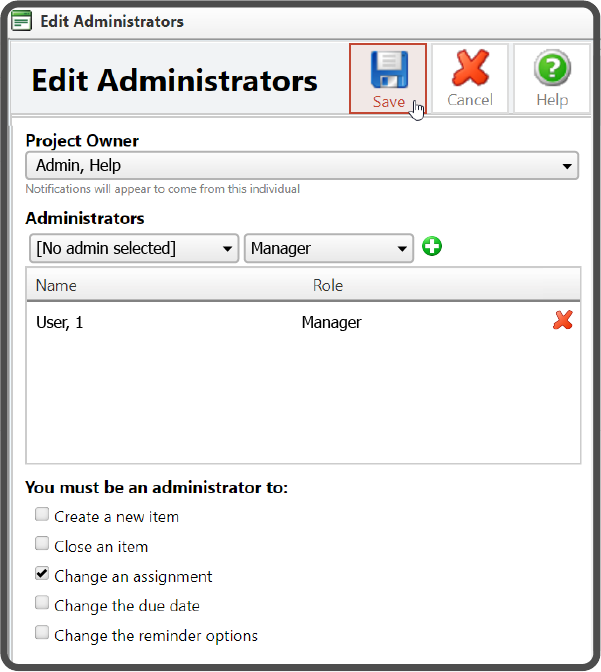Open the Project Owner dropdown
601x672 pixels.
tap(301, 165)
